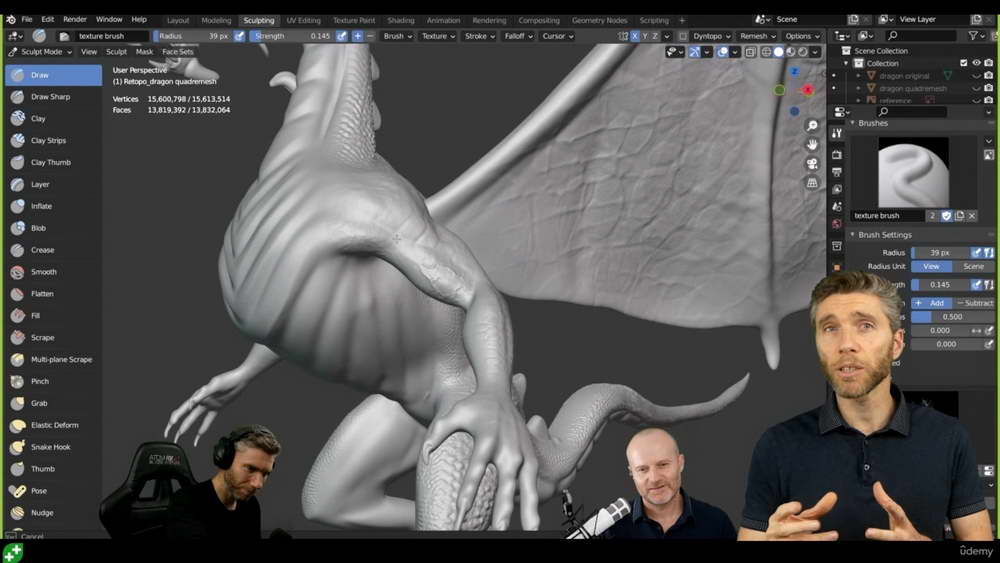Image resolution: width=1000 pixels, height=563 pixels.
Task: Select the Clay Strips brush
Action: click(x=54, y=140)
